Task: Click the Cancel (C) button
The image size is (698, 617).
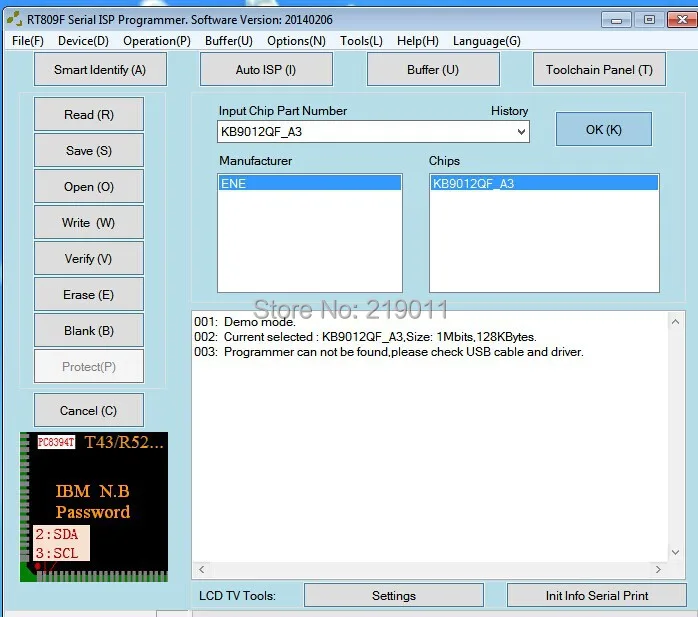Action: pos(89,410)
